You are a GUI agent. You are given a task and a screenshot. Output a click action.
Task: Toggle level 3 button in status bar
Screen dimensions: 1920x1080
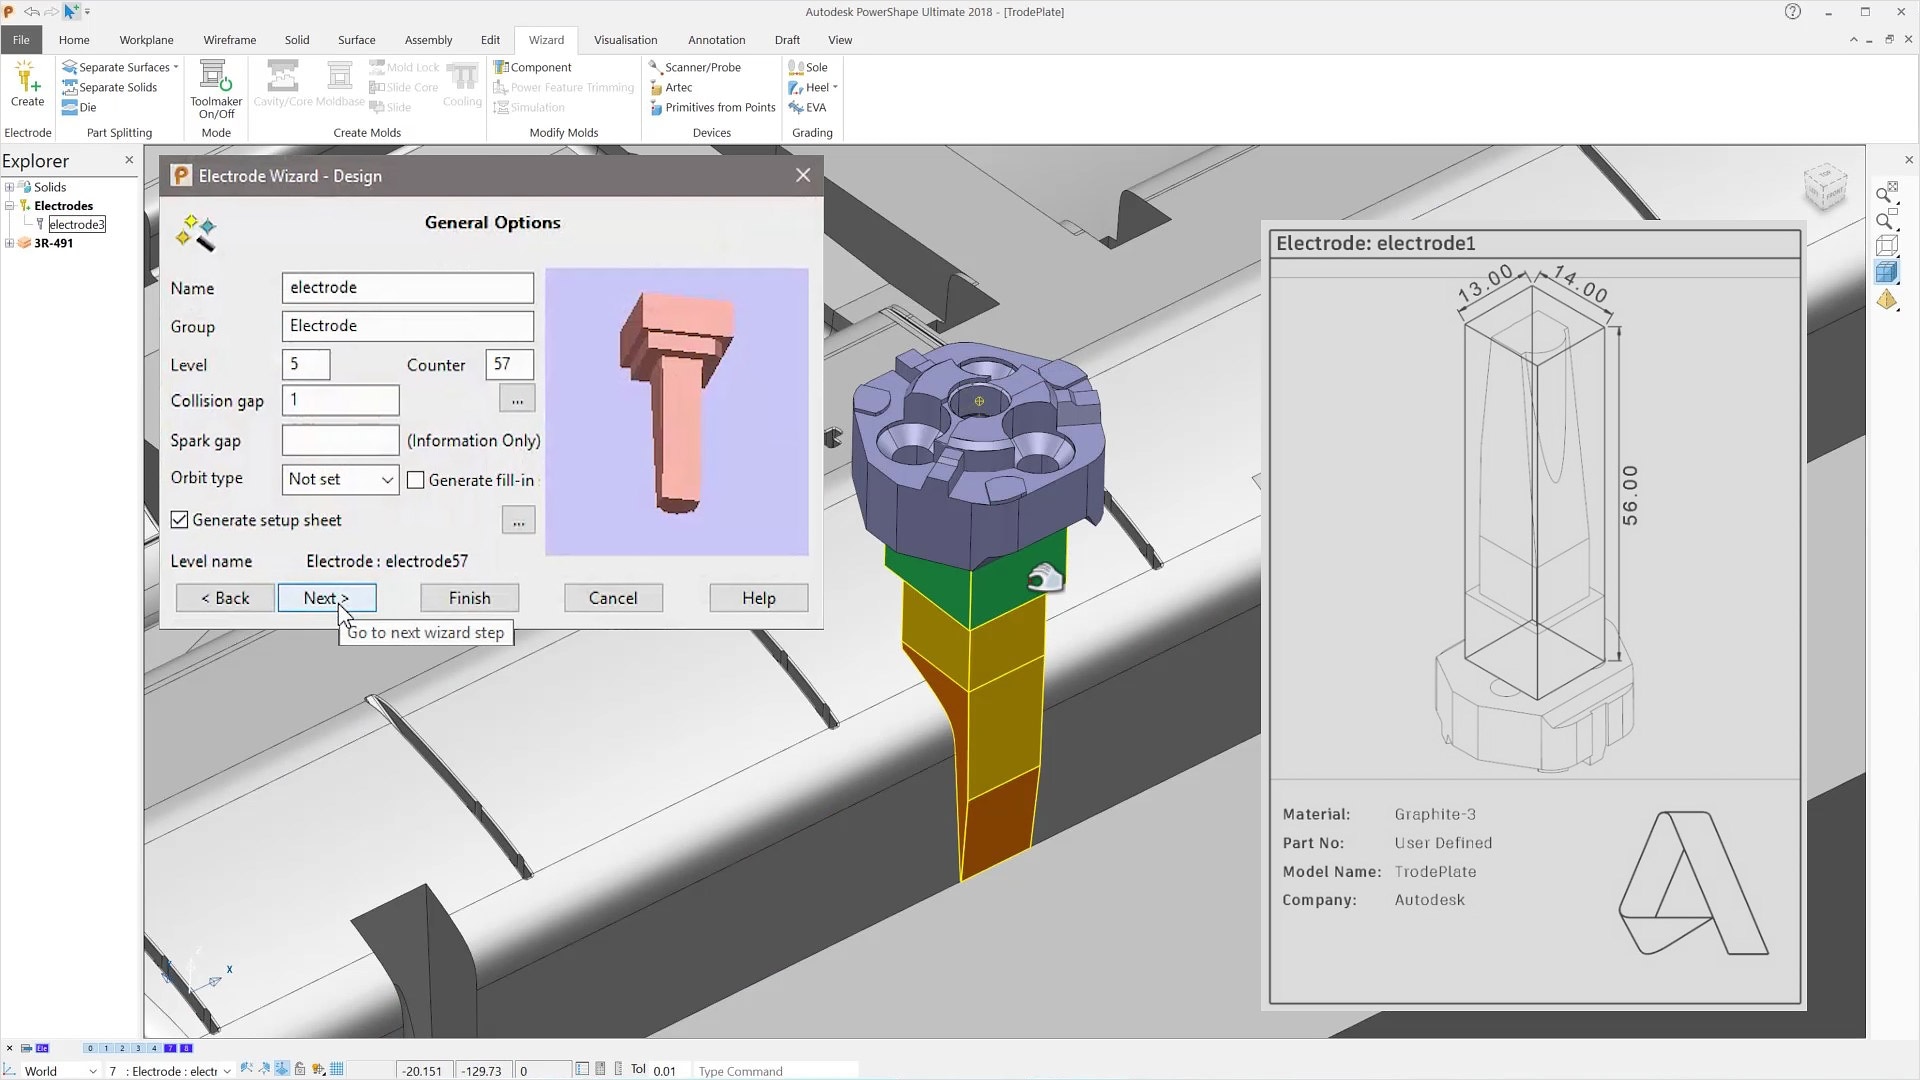click(x=138, y=1048)
